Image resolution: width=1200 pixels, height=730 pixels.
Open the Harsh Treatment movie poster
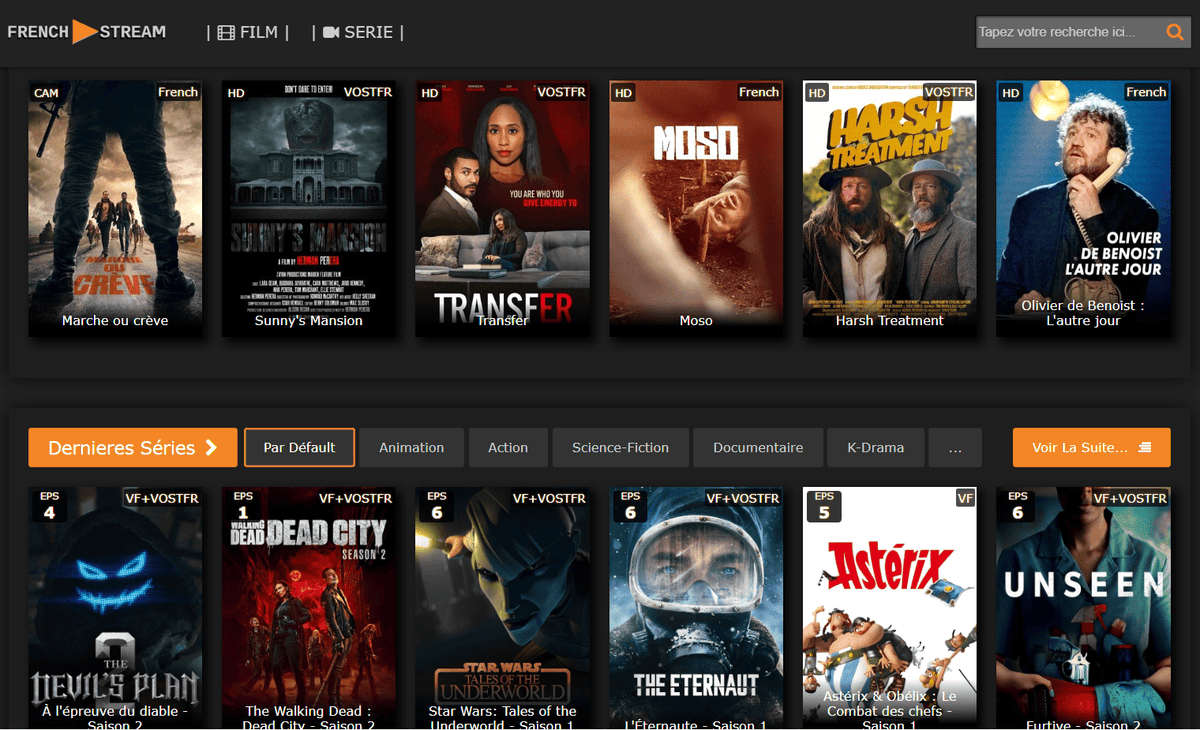pos(890,209)
